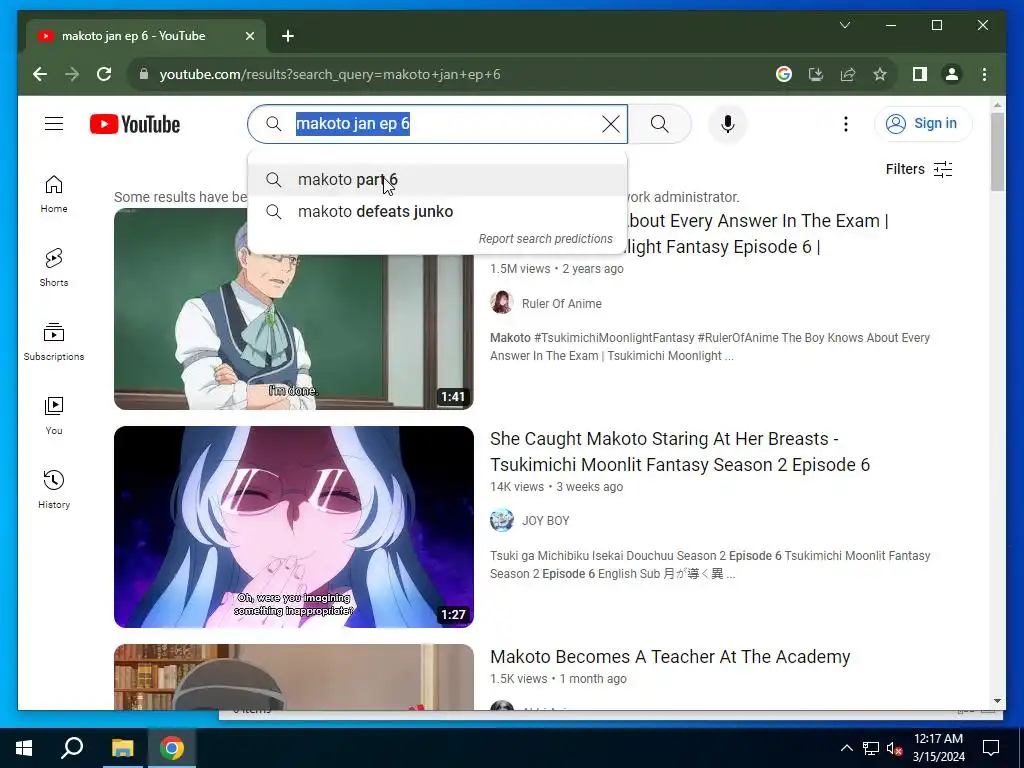Open the tab search chevron
Image resolution: width=1024 pixels, height=768 pixels.
coord(844,25)
